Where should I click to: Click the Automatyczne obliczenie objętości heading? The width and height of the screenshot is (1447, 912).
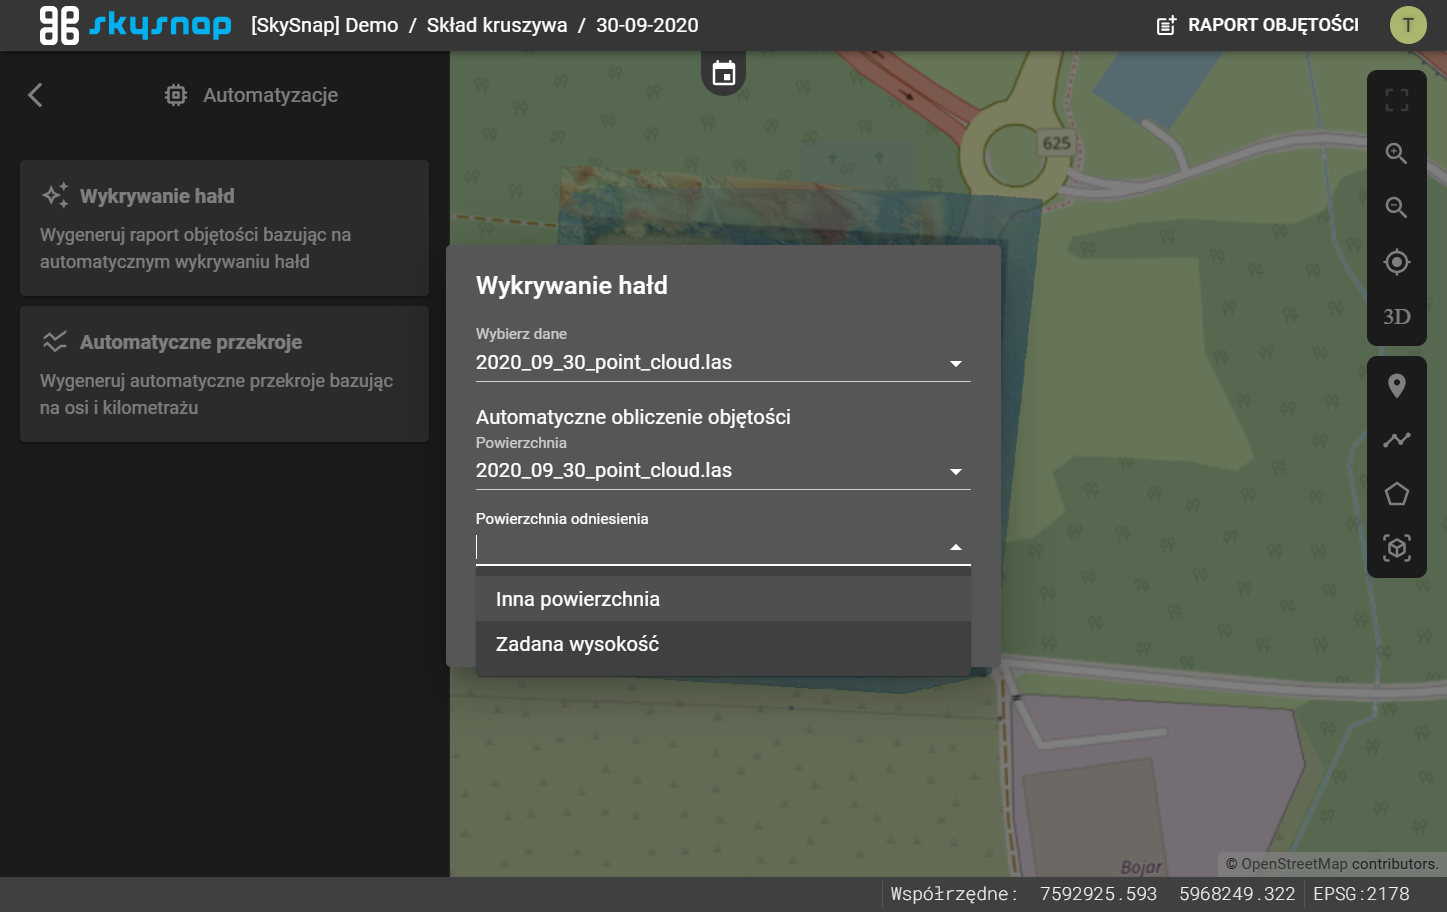[633, 417]
